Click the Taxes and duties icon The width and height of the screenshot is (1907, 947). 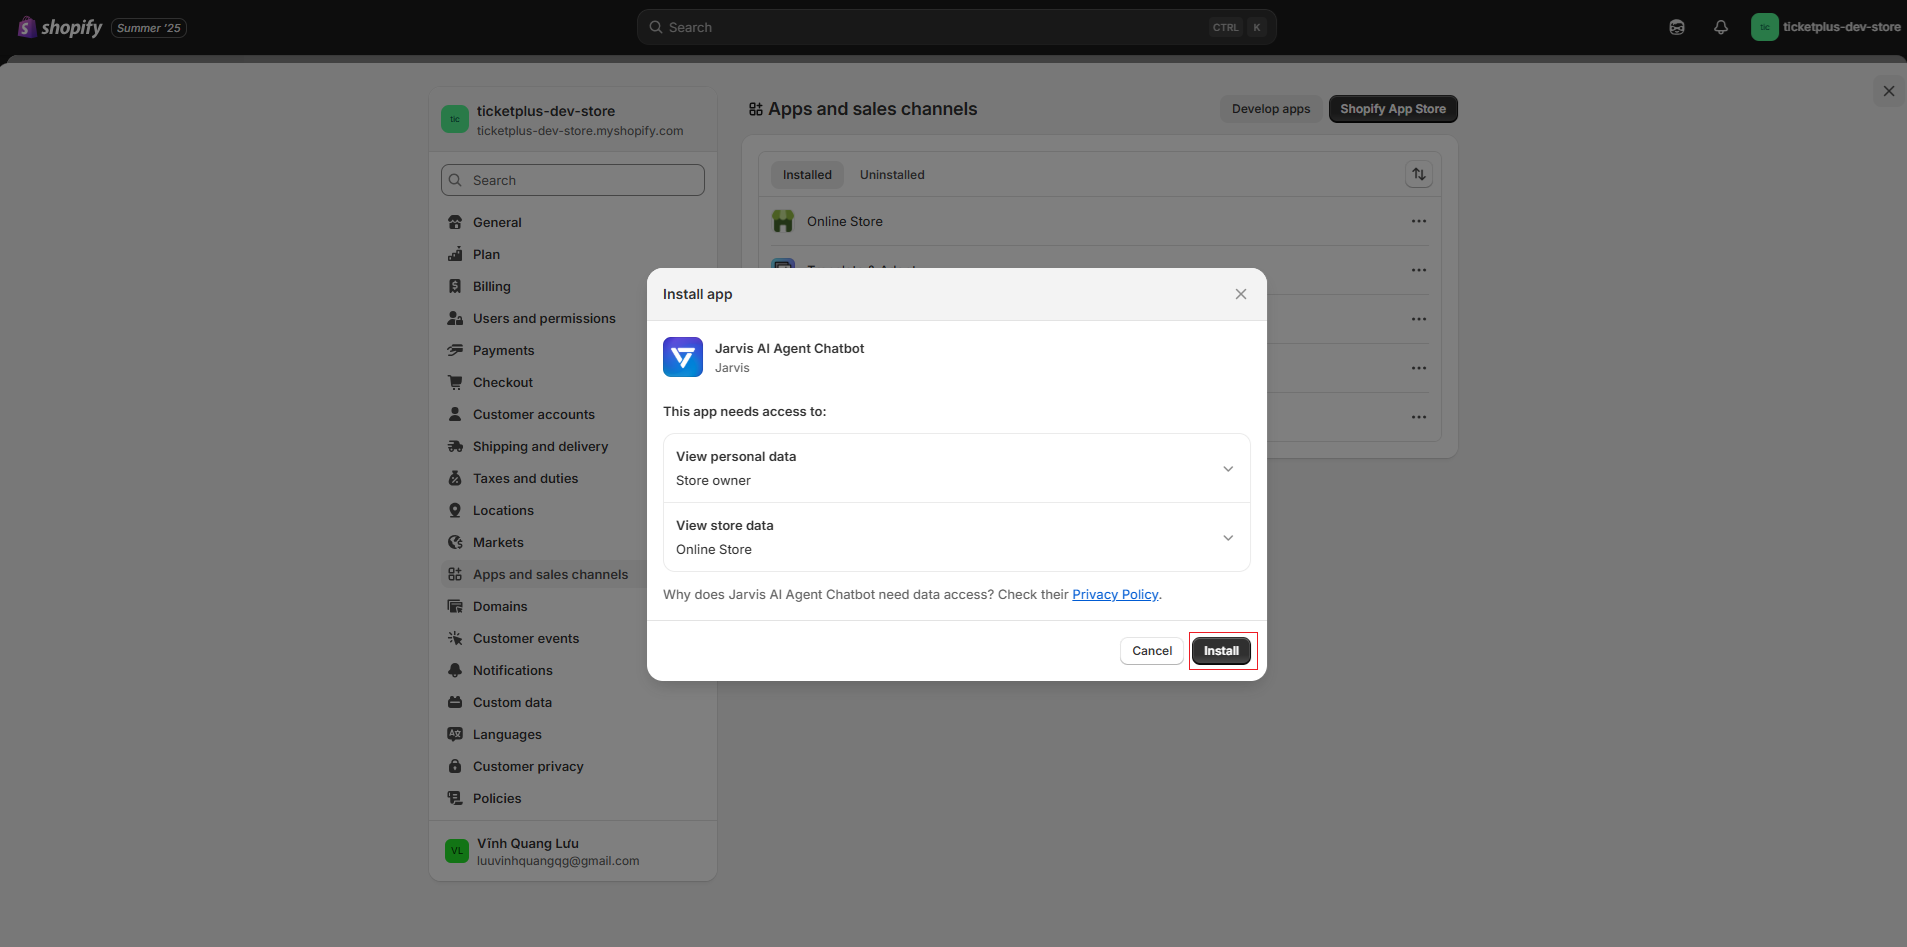455,478
